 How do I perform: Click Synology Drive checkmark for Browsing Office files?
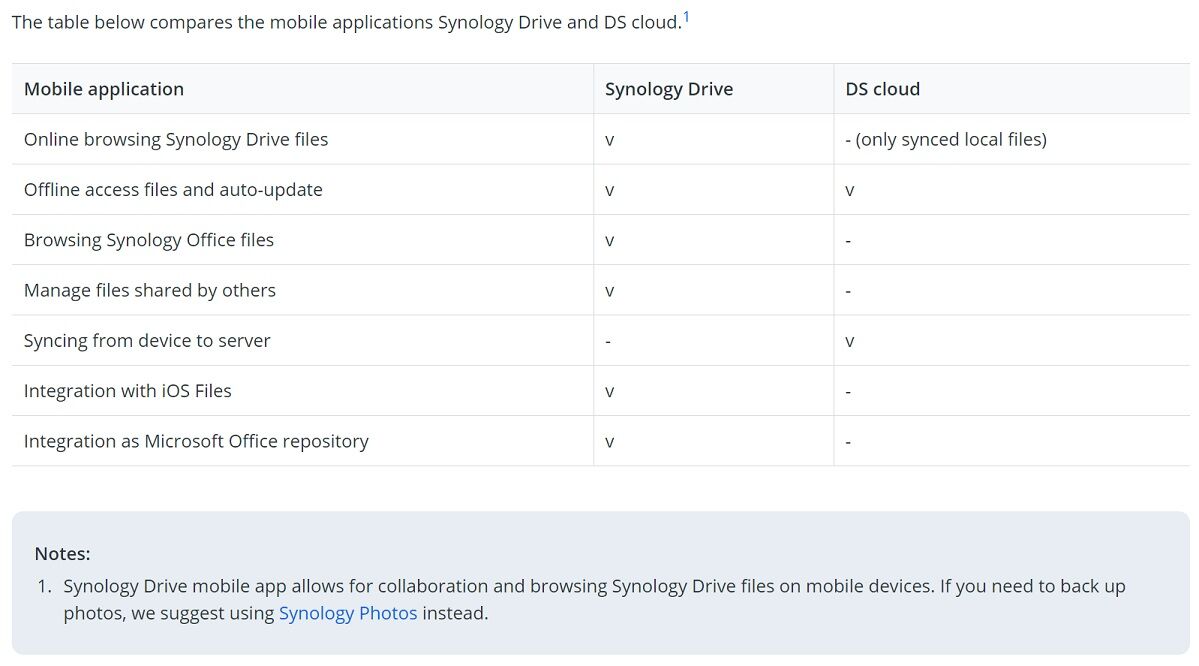[609, 242]
